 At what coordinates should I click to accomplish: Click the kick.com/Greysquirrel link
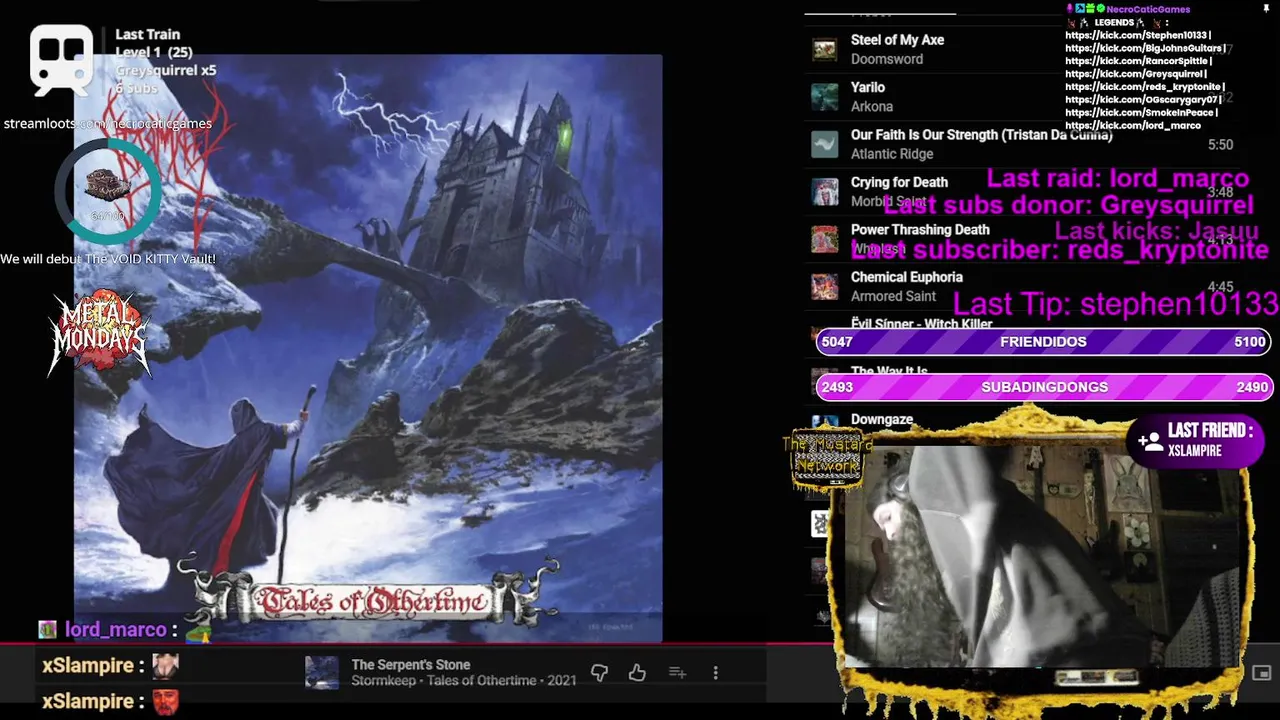coord(1135,74)
